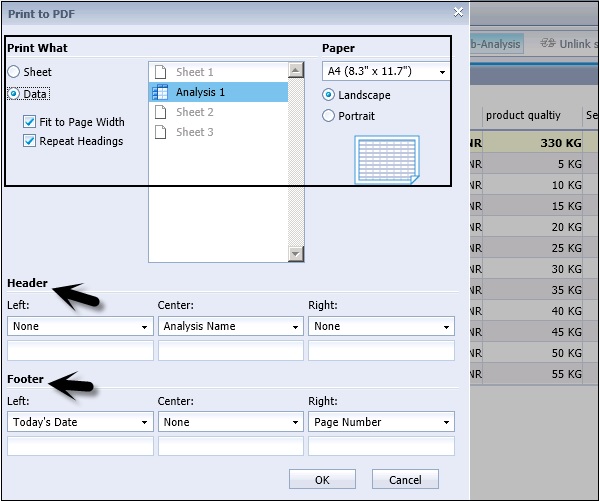Viewport: 600px width, 501px height.
Task: Toggle Fit to Page Width checkbox
Action: click(30, 122)
